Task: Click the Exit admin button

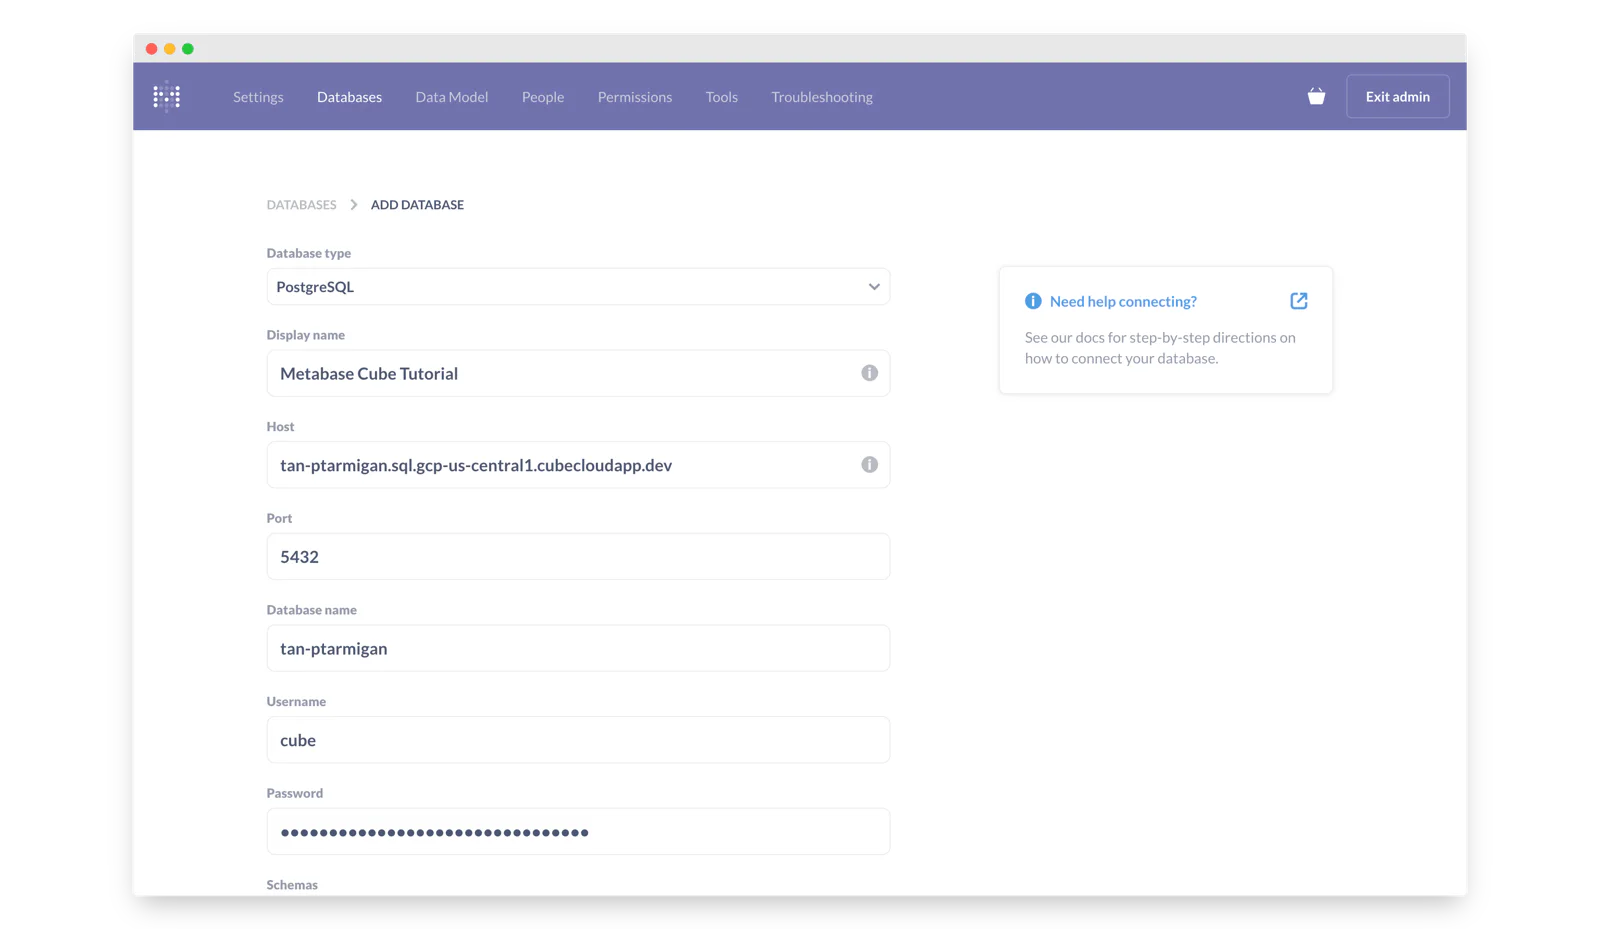Action: tap(1397, 97)
